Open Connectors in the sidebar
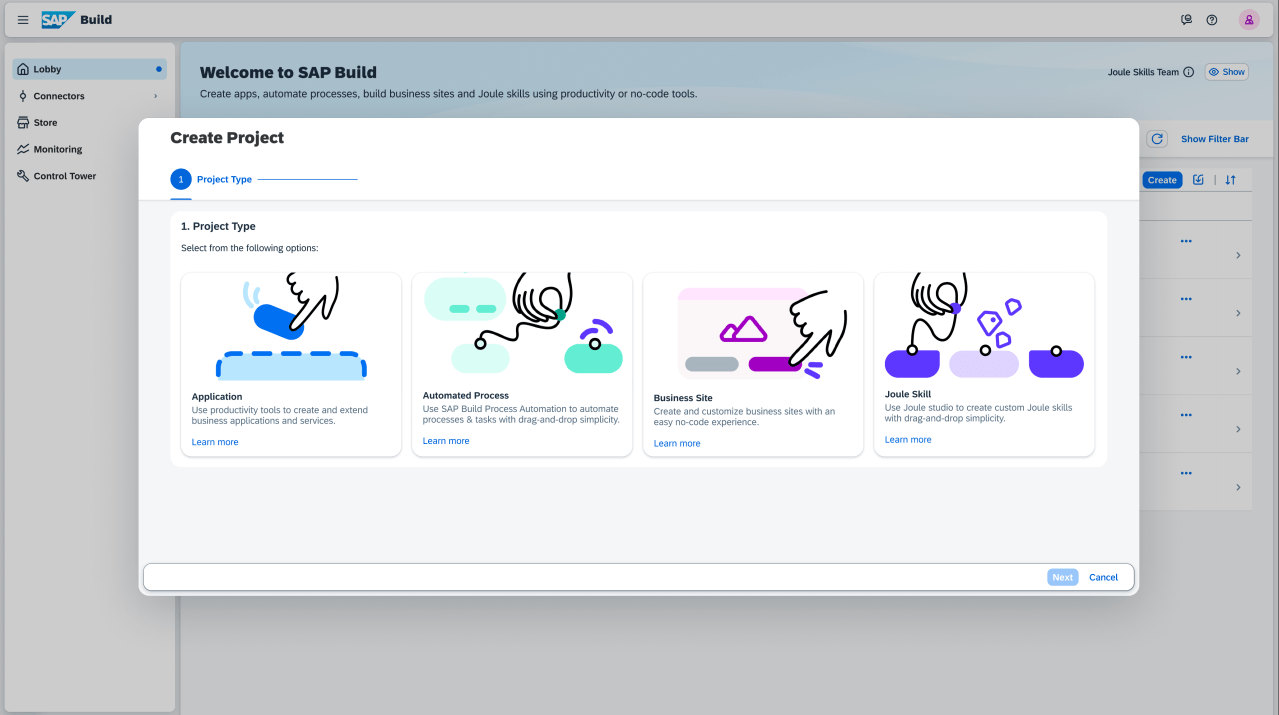 89,96
